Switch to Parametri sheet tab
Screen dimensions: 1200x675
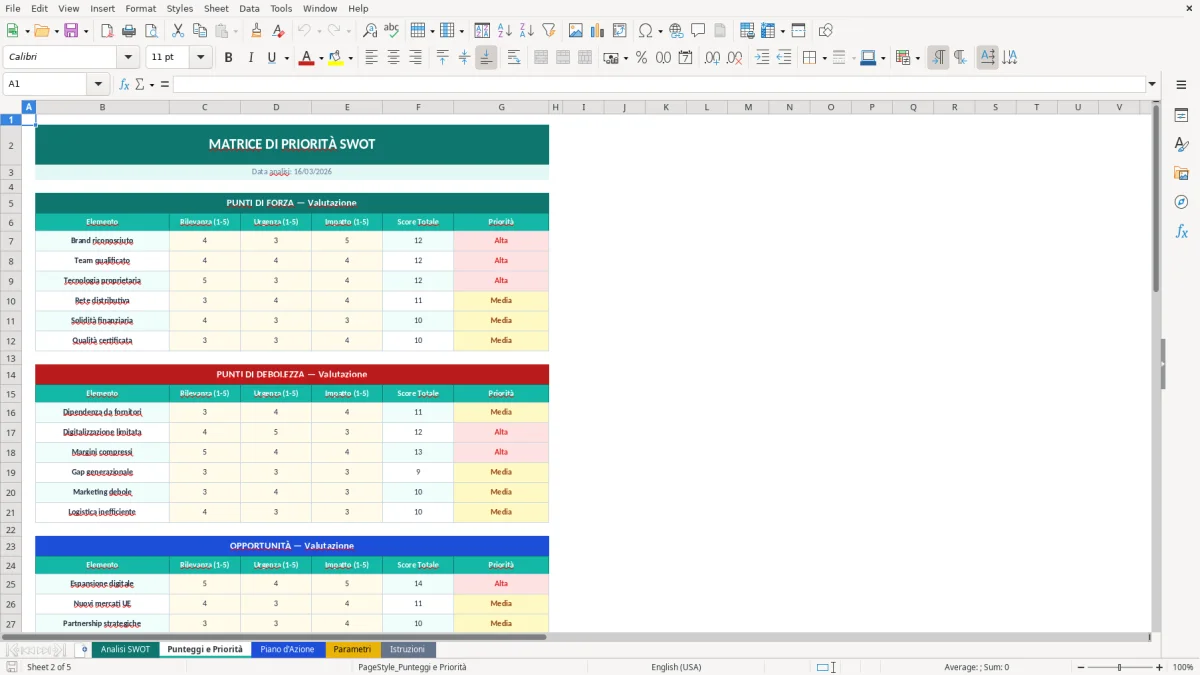pos(352,649)
